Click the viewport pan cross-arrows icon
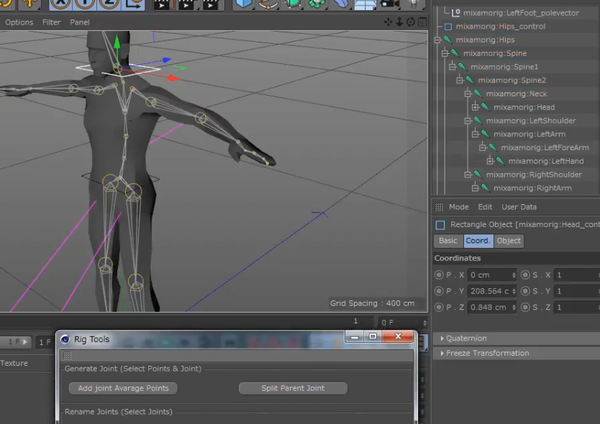Viewport: 600px width, 424px height. pyautogui.click(x=388, y=22)
